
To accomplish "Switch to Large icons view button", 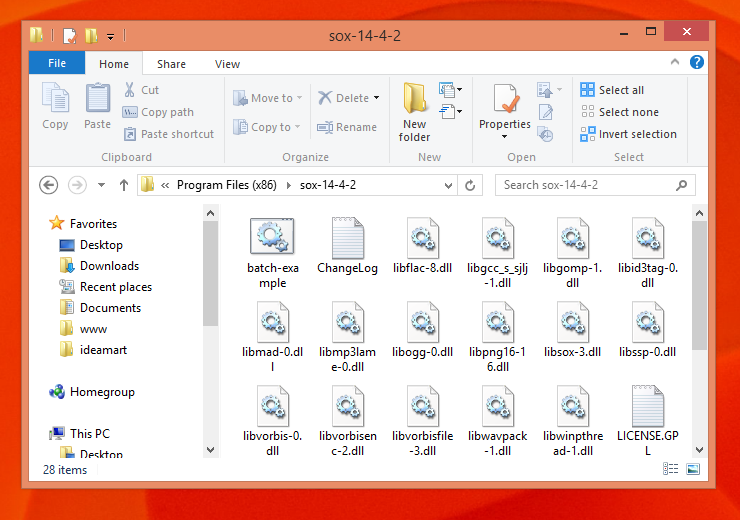I will pyautogui.click(x=693, y=469).
